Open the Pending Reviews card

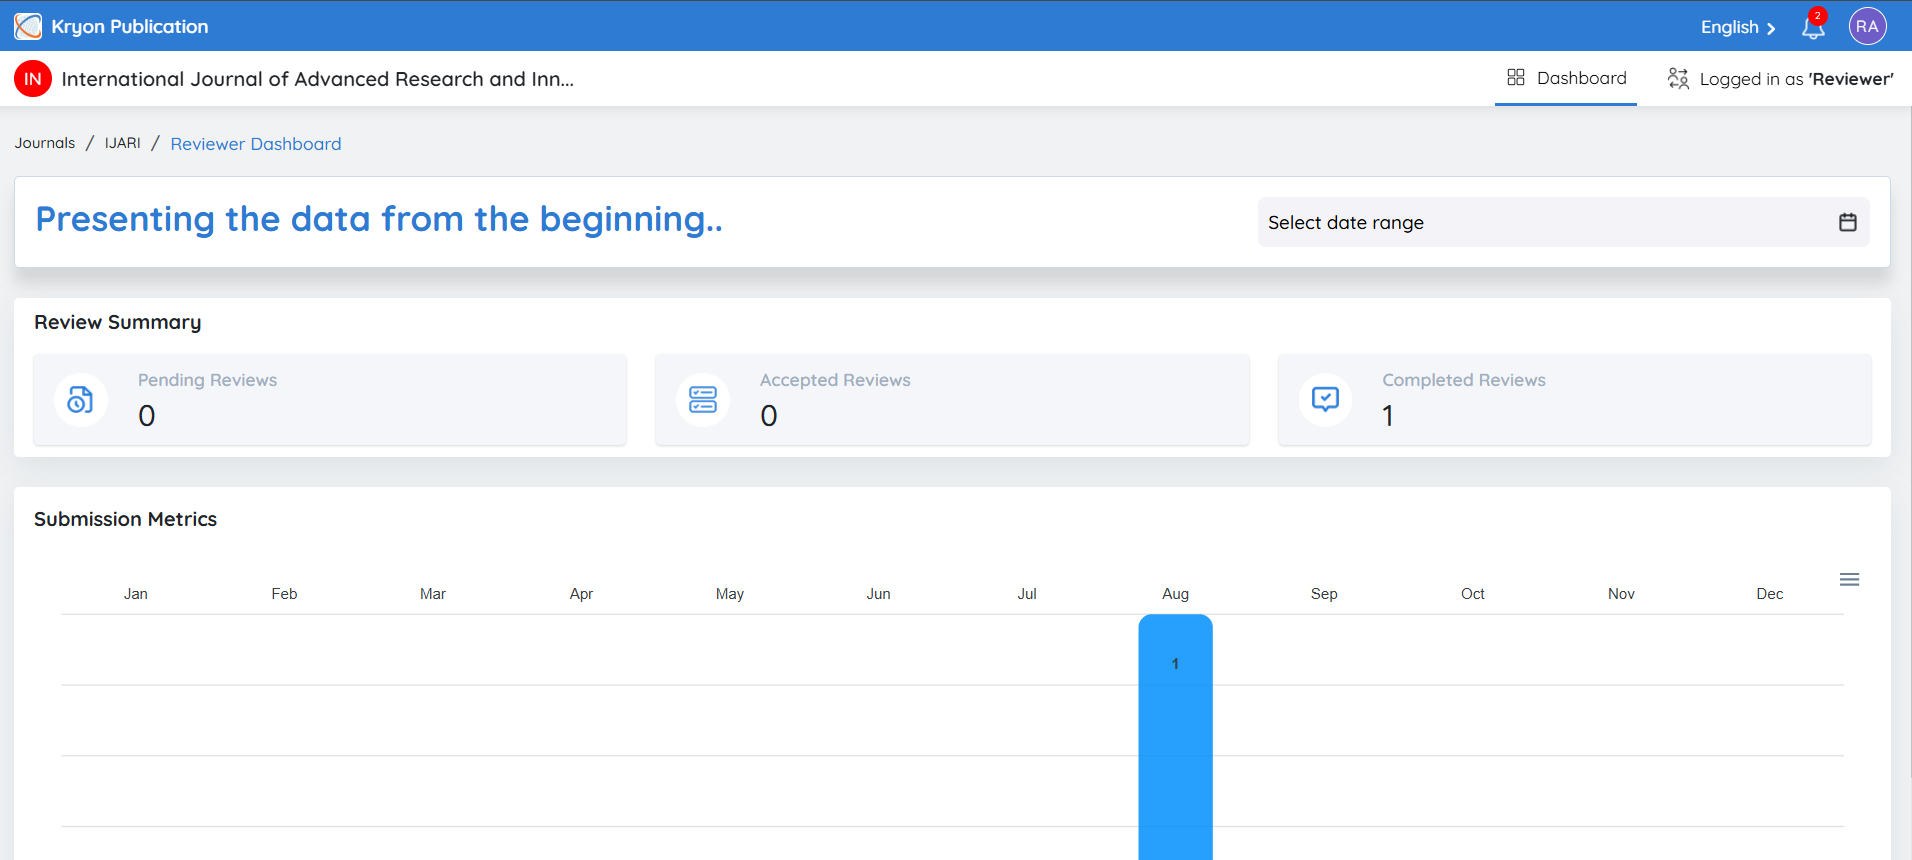[330, 400]
